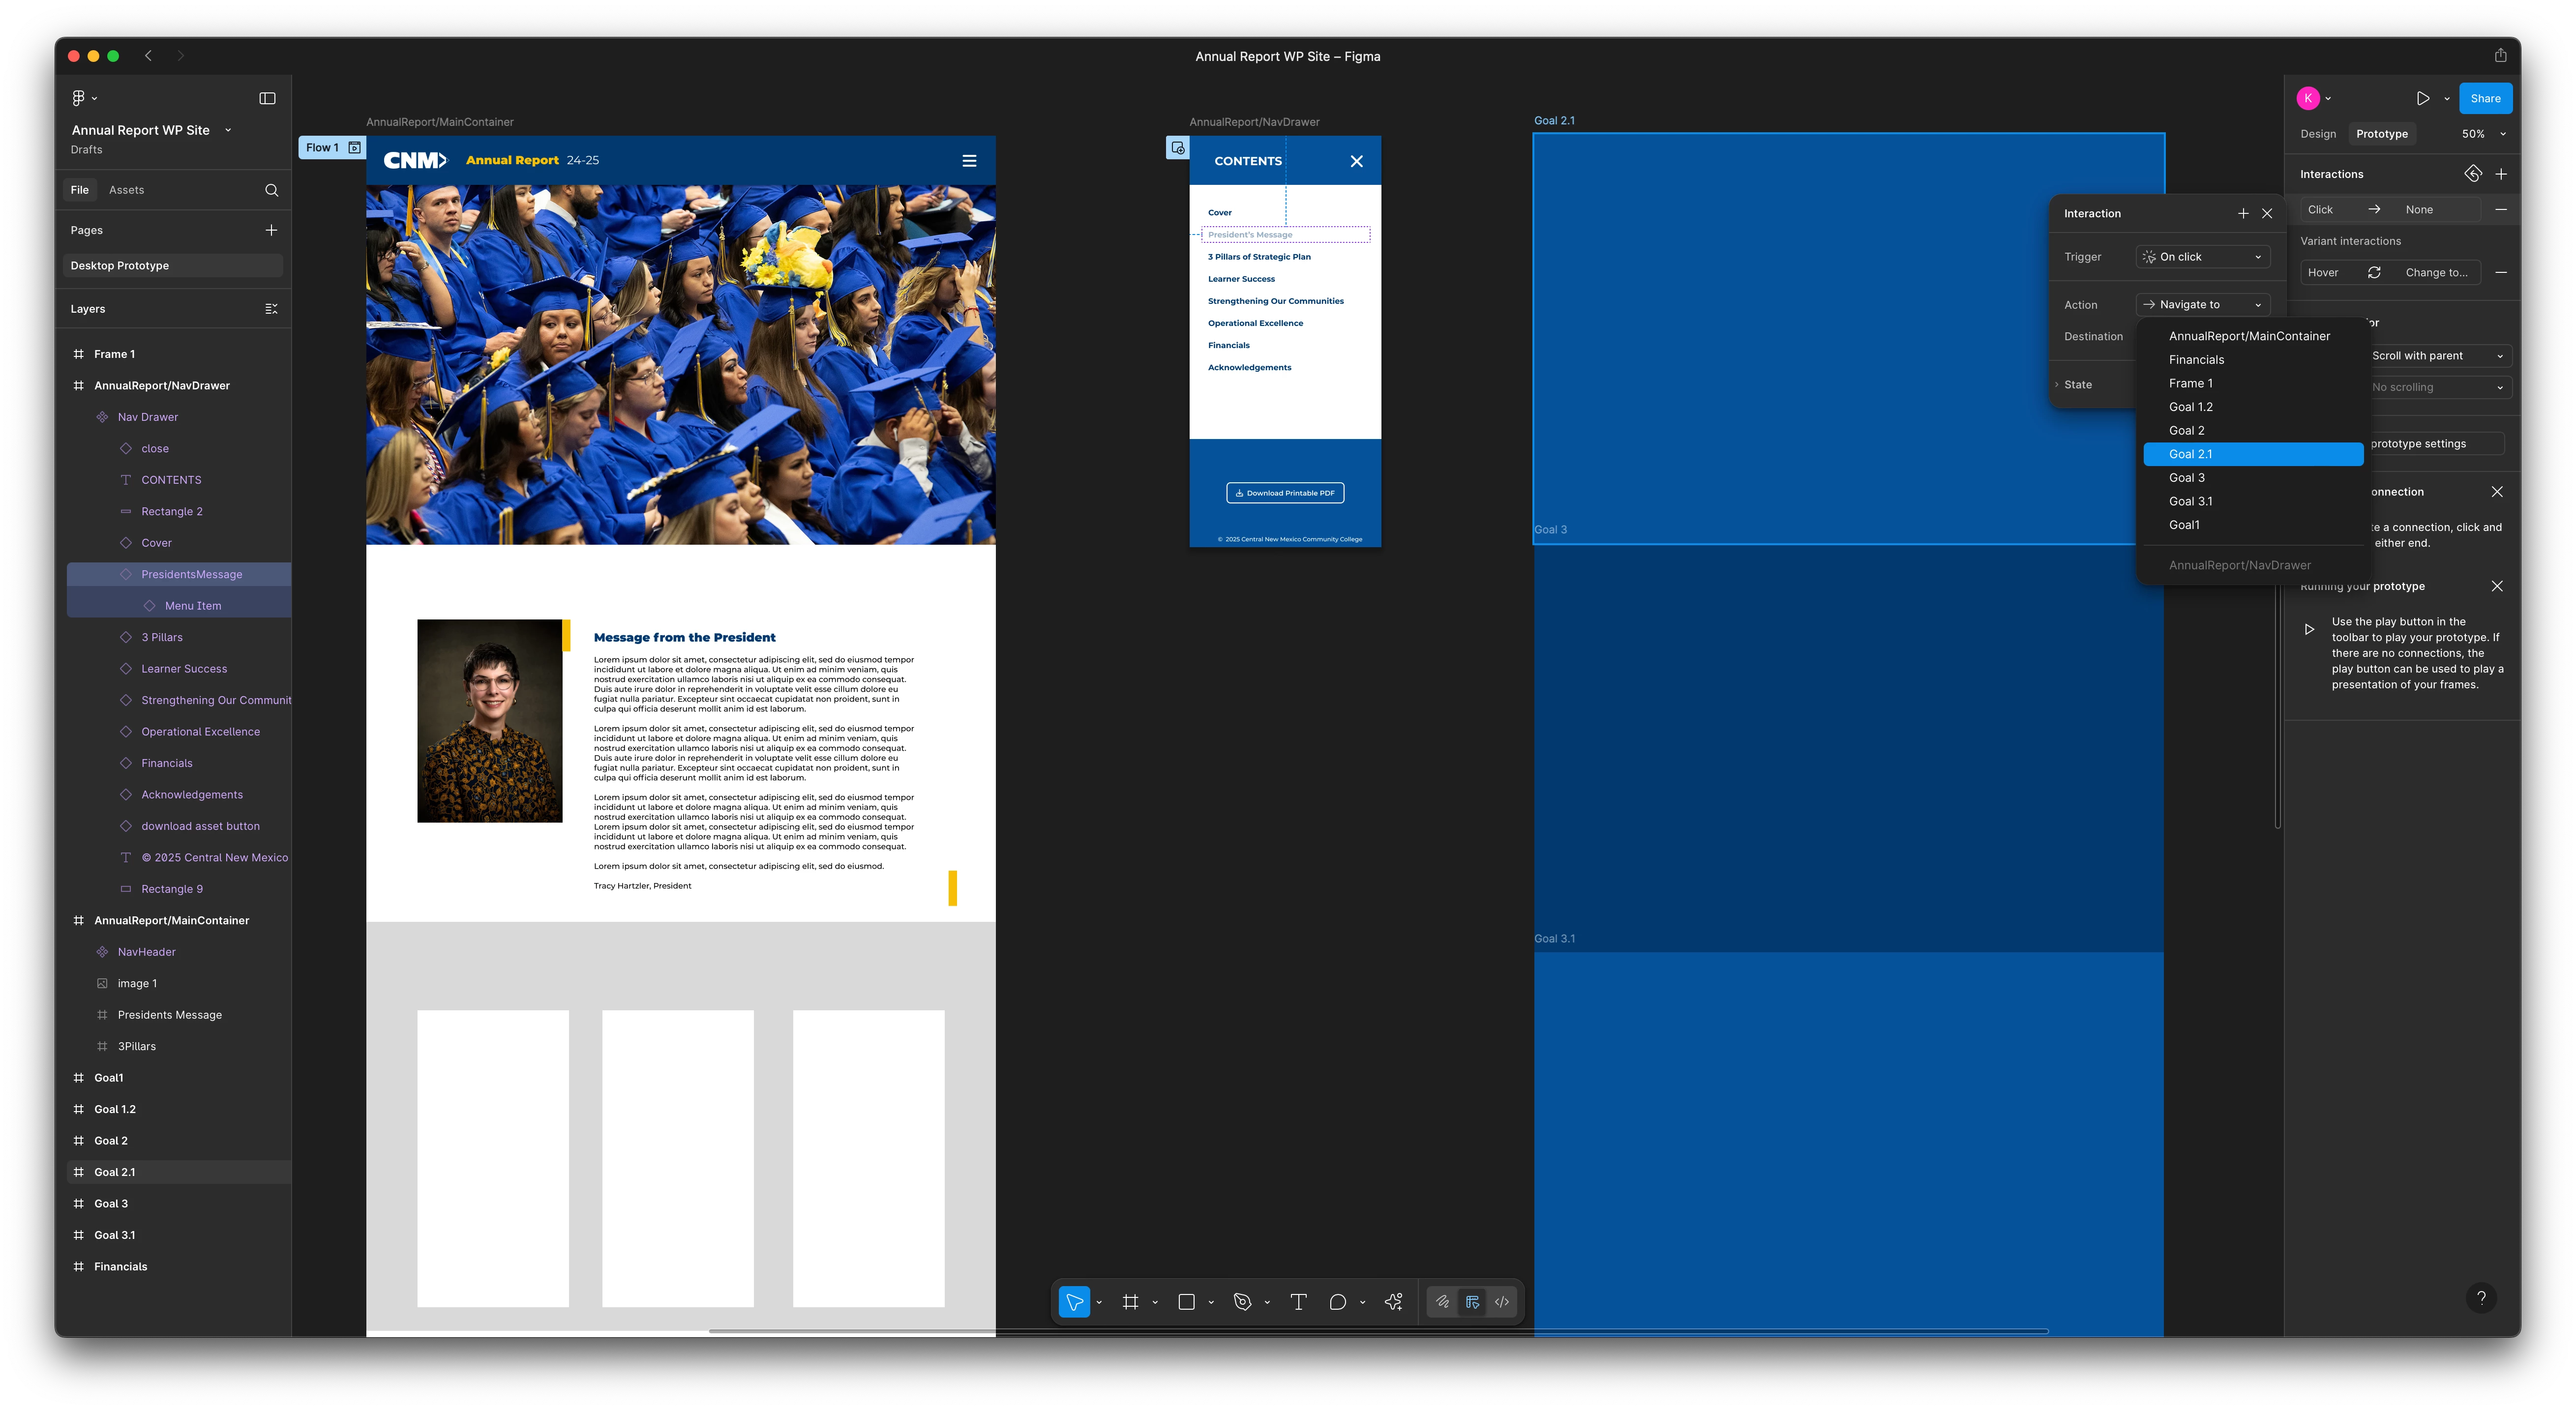Open the No scrolling overflow dropdown
Screen dimensions: 2576x1410
tap(2440, 388)
